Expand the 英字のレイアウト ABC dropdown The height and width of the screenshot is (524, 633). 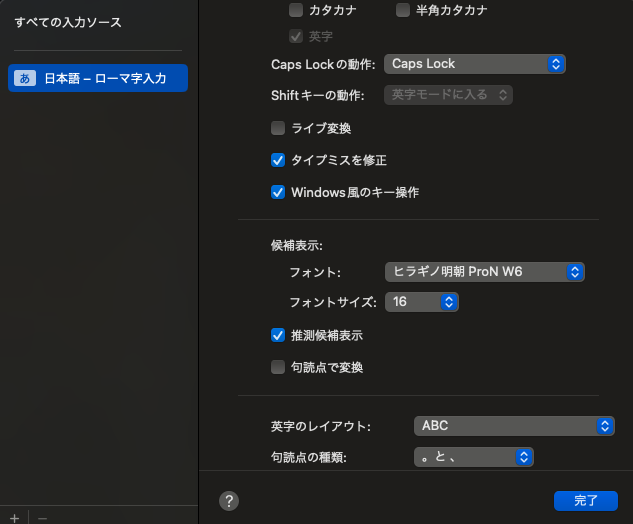pyautogui.click(x=513, y=426)
